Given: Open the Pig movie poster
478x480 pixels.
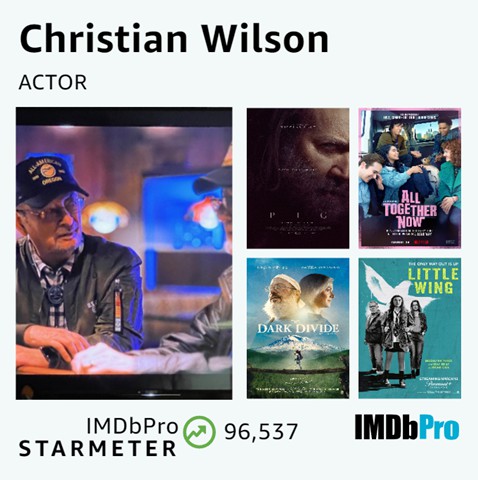Looking at the screenshot, I should click(298, 178).
